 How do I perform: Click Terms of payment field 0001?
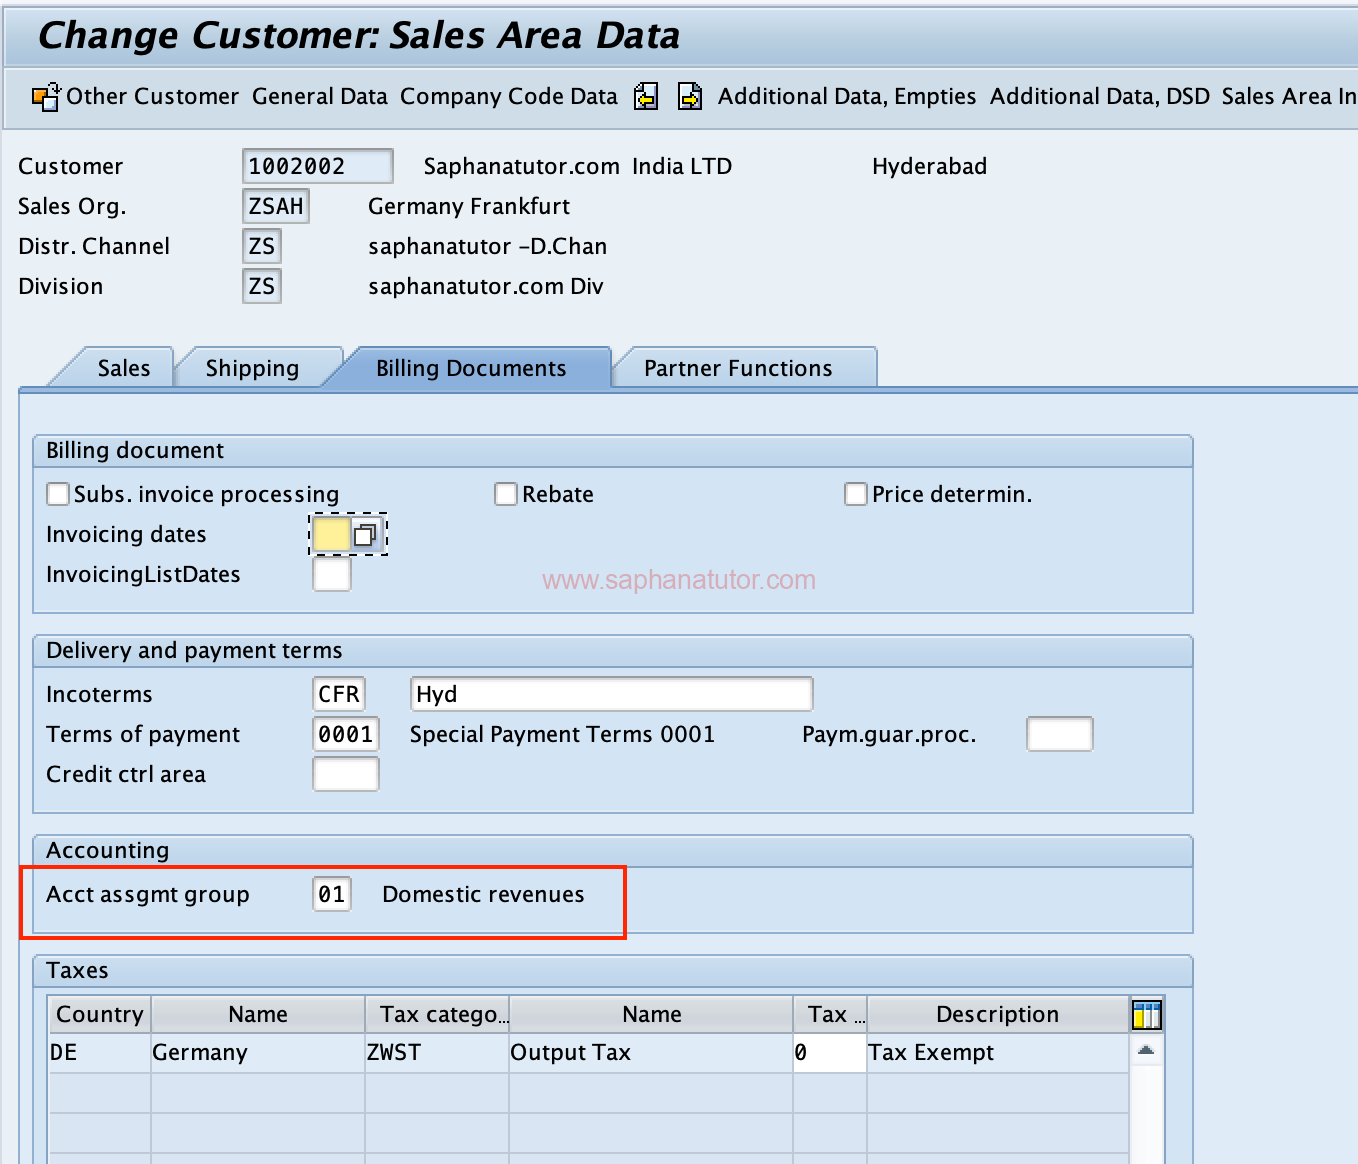click(x=346, y=734)
